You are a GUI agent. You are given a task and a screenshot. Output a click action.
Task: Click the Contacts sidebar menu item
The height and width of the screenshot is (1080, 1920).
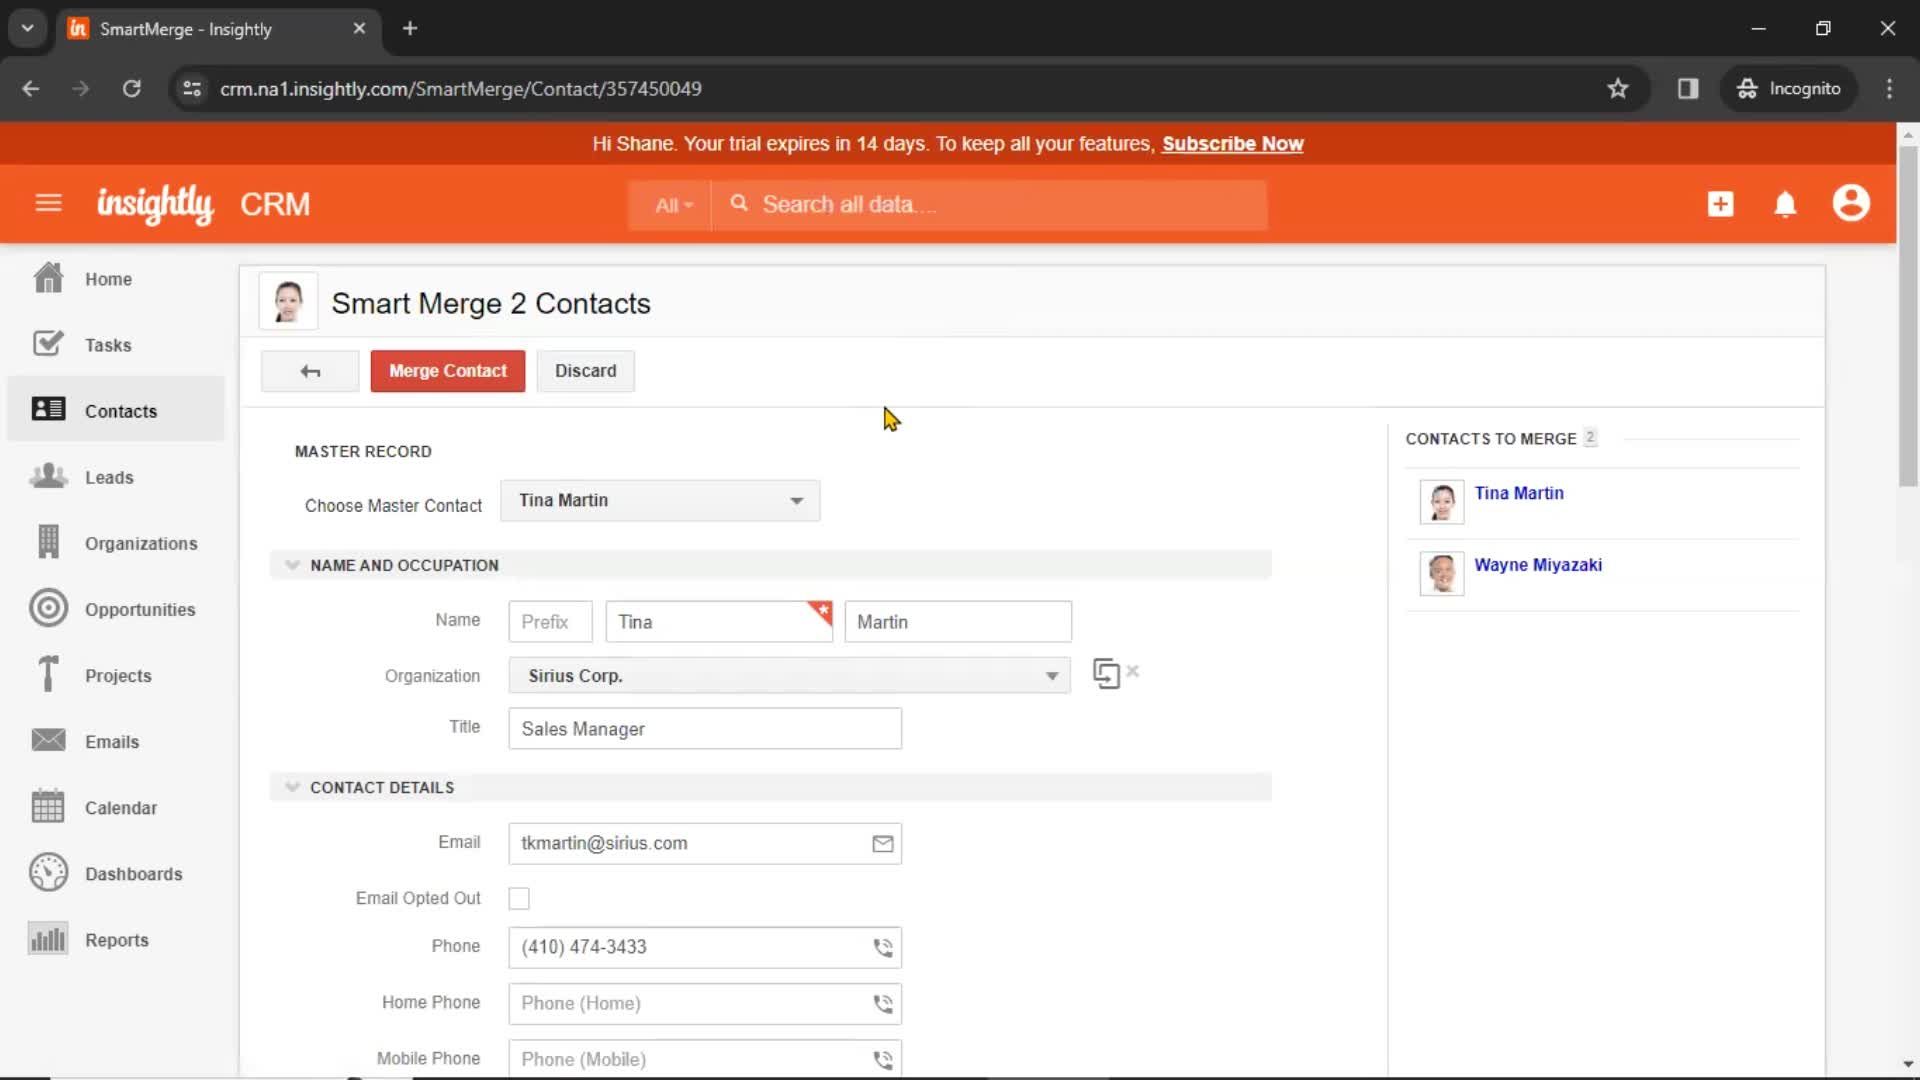pos(121,410)
